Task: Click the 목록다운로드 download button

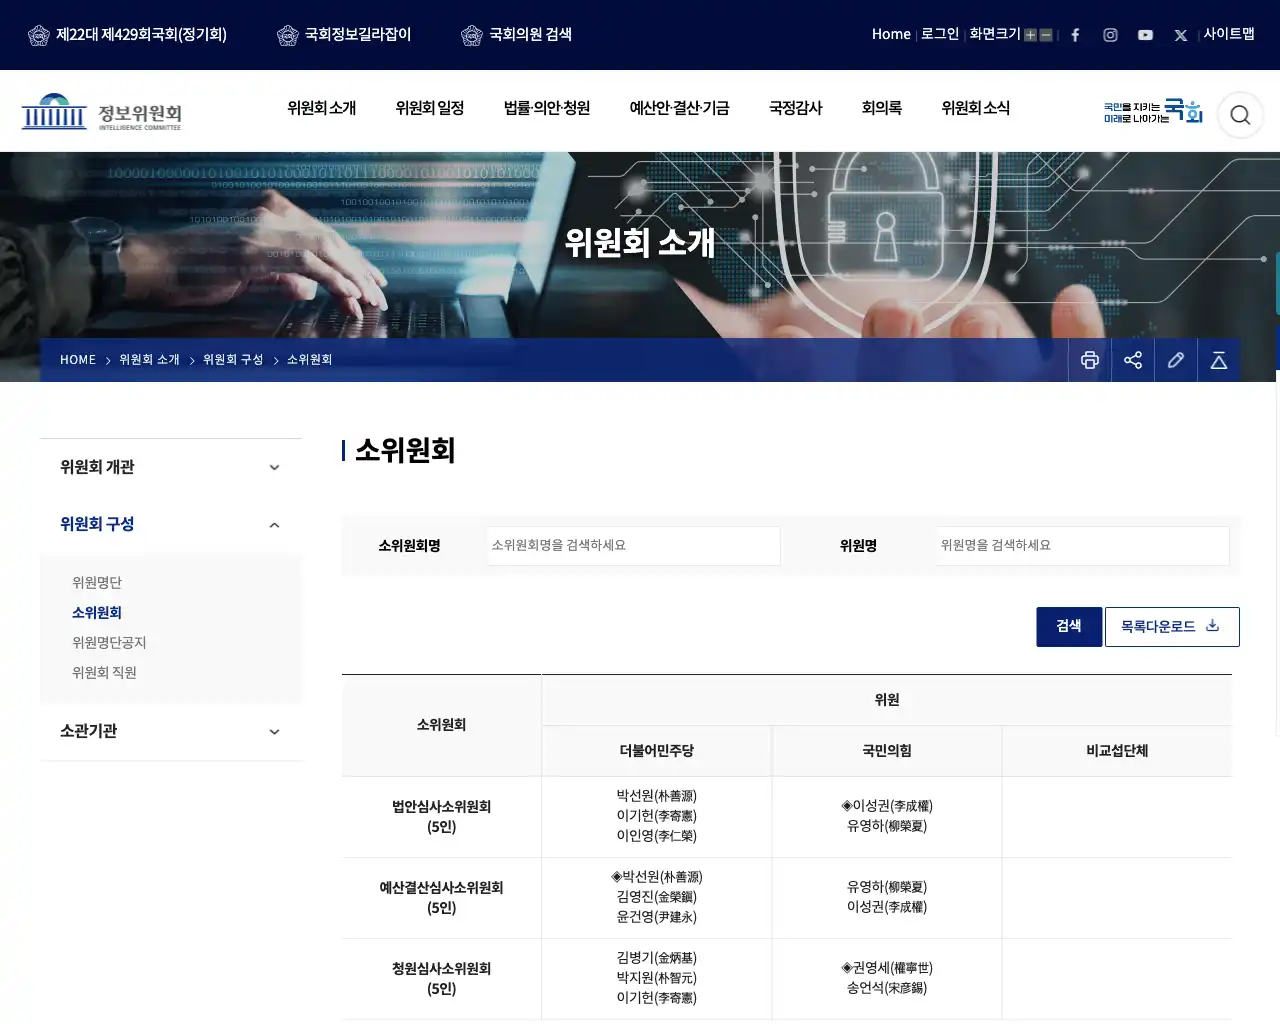Action: point(1172,627)
